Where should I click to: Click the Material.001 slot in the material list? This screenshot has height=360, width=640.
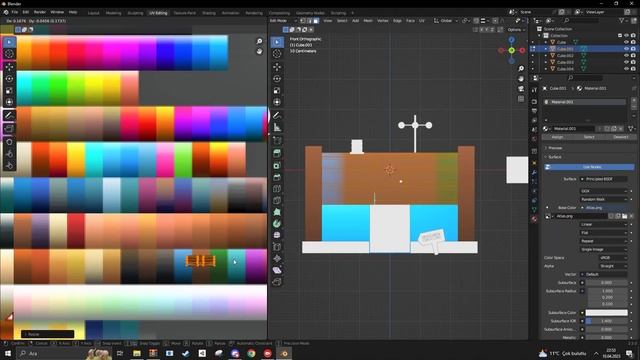click(x=584, y=102)
